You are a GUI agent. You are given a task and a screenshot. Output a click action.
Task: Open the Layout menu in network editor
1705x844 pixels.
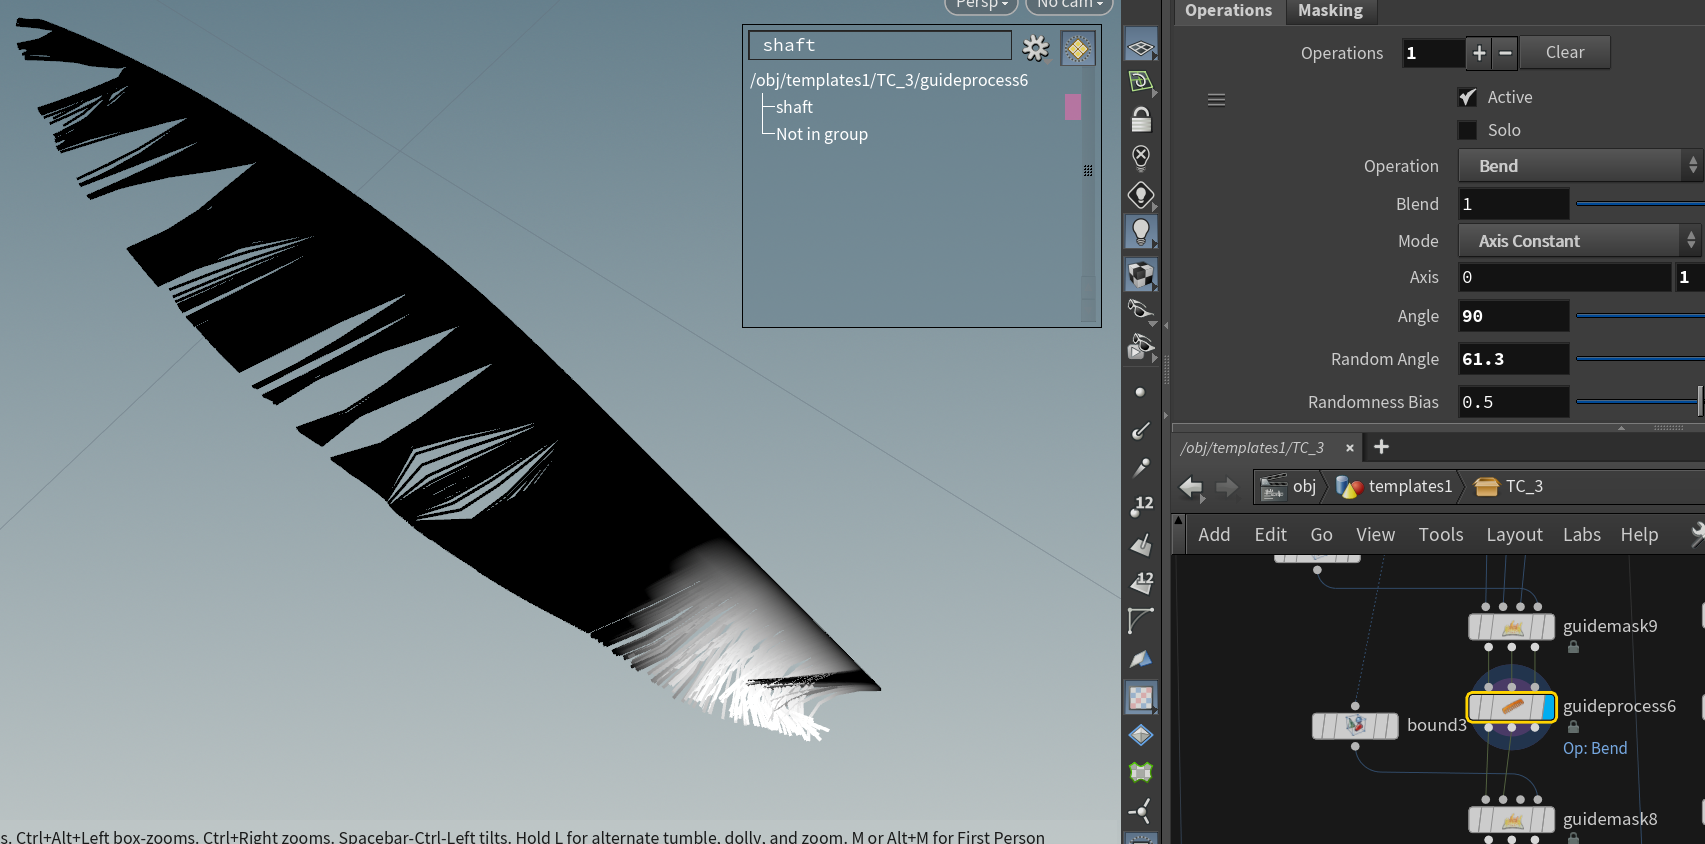coord(1514,535)
